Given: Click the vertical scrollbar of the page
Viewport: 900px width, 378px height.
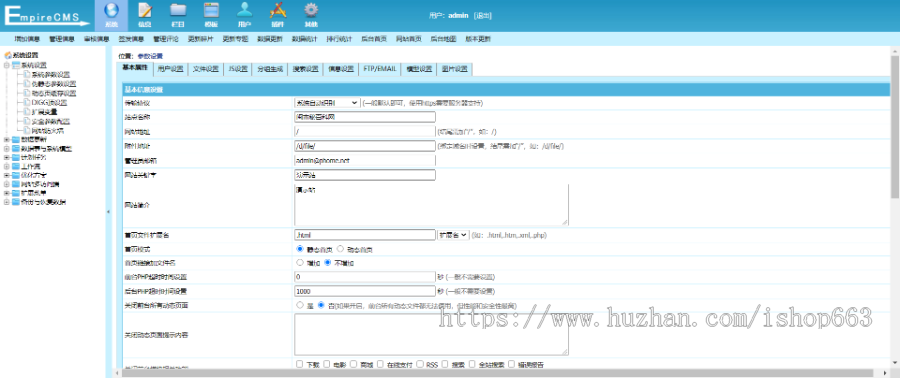Looking at the screenshot, I should pos(895,126).
